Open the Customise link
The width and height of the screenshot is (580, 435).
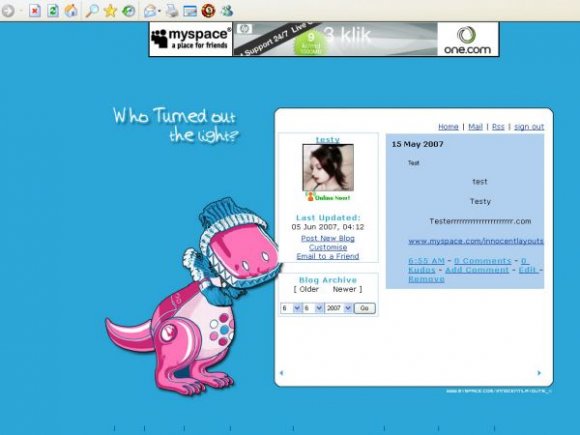[328, 247]
